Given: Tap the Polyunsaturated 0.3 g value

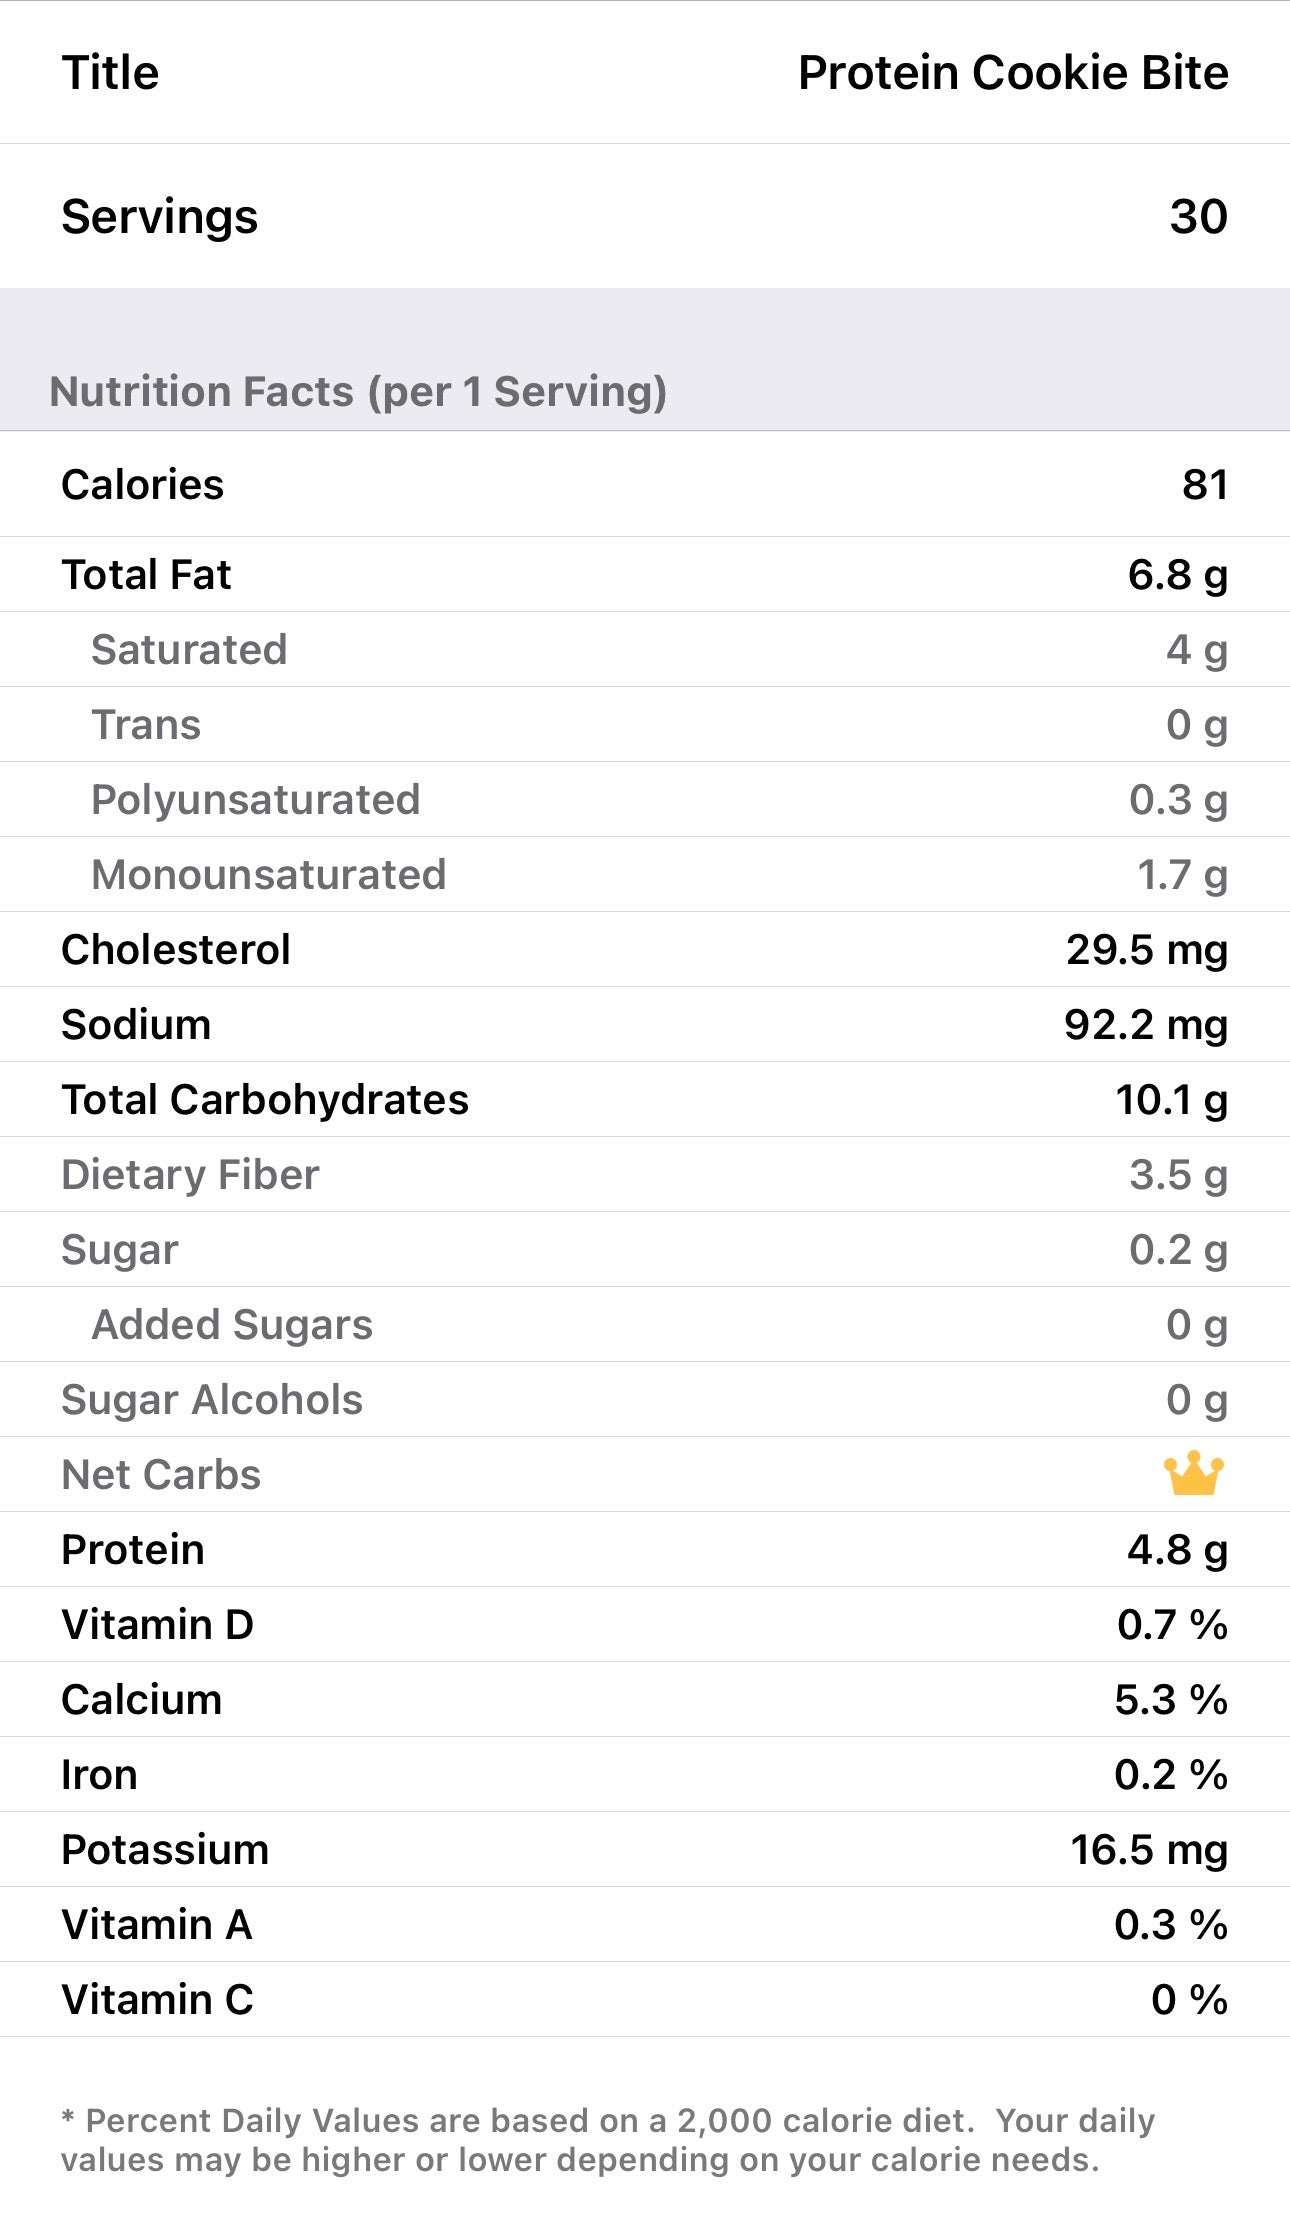Looking at the screenshot, I should (x=1178, y=799).
